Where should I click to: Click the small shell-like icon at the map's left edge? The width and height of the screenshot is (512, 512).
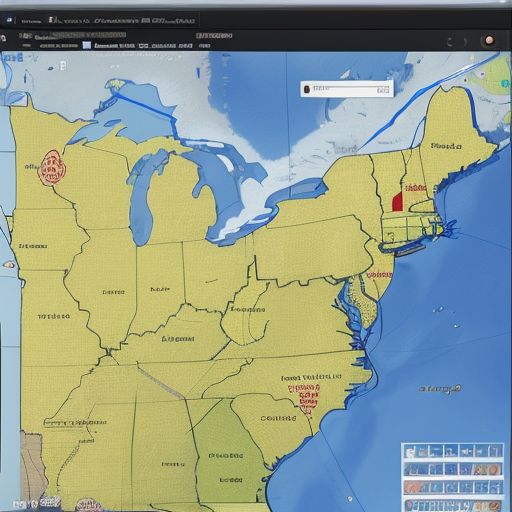click(9, 265)
